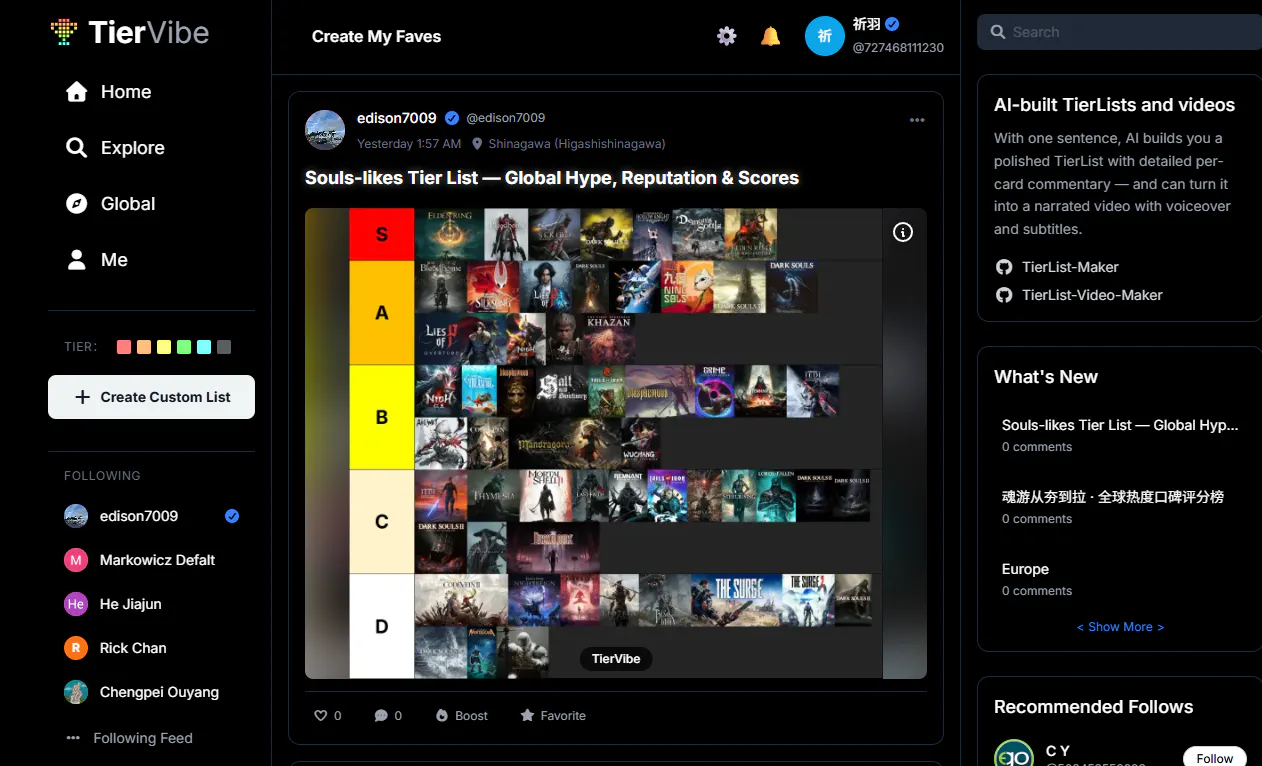Open the Following Feed

[142, 738]
